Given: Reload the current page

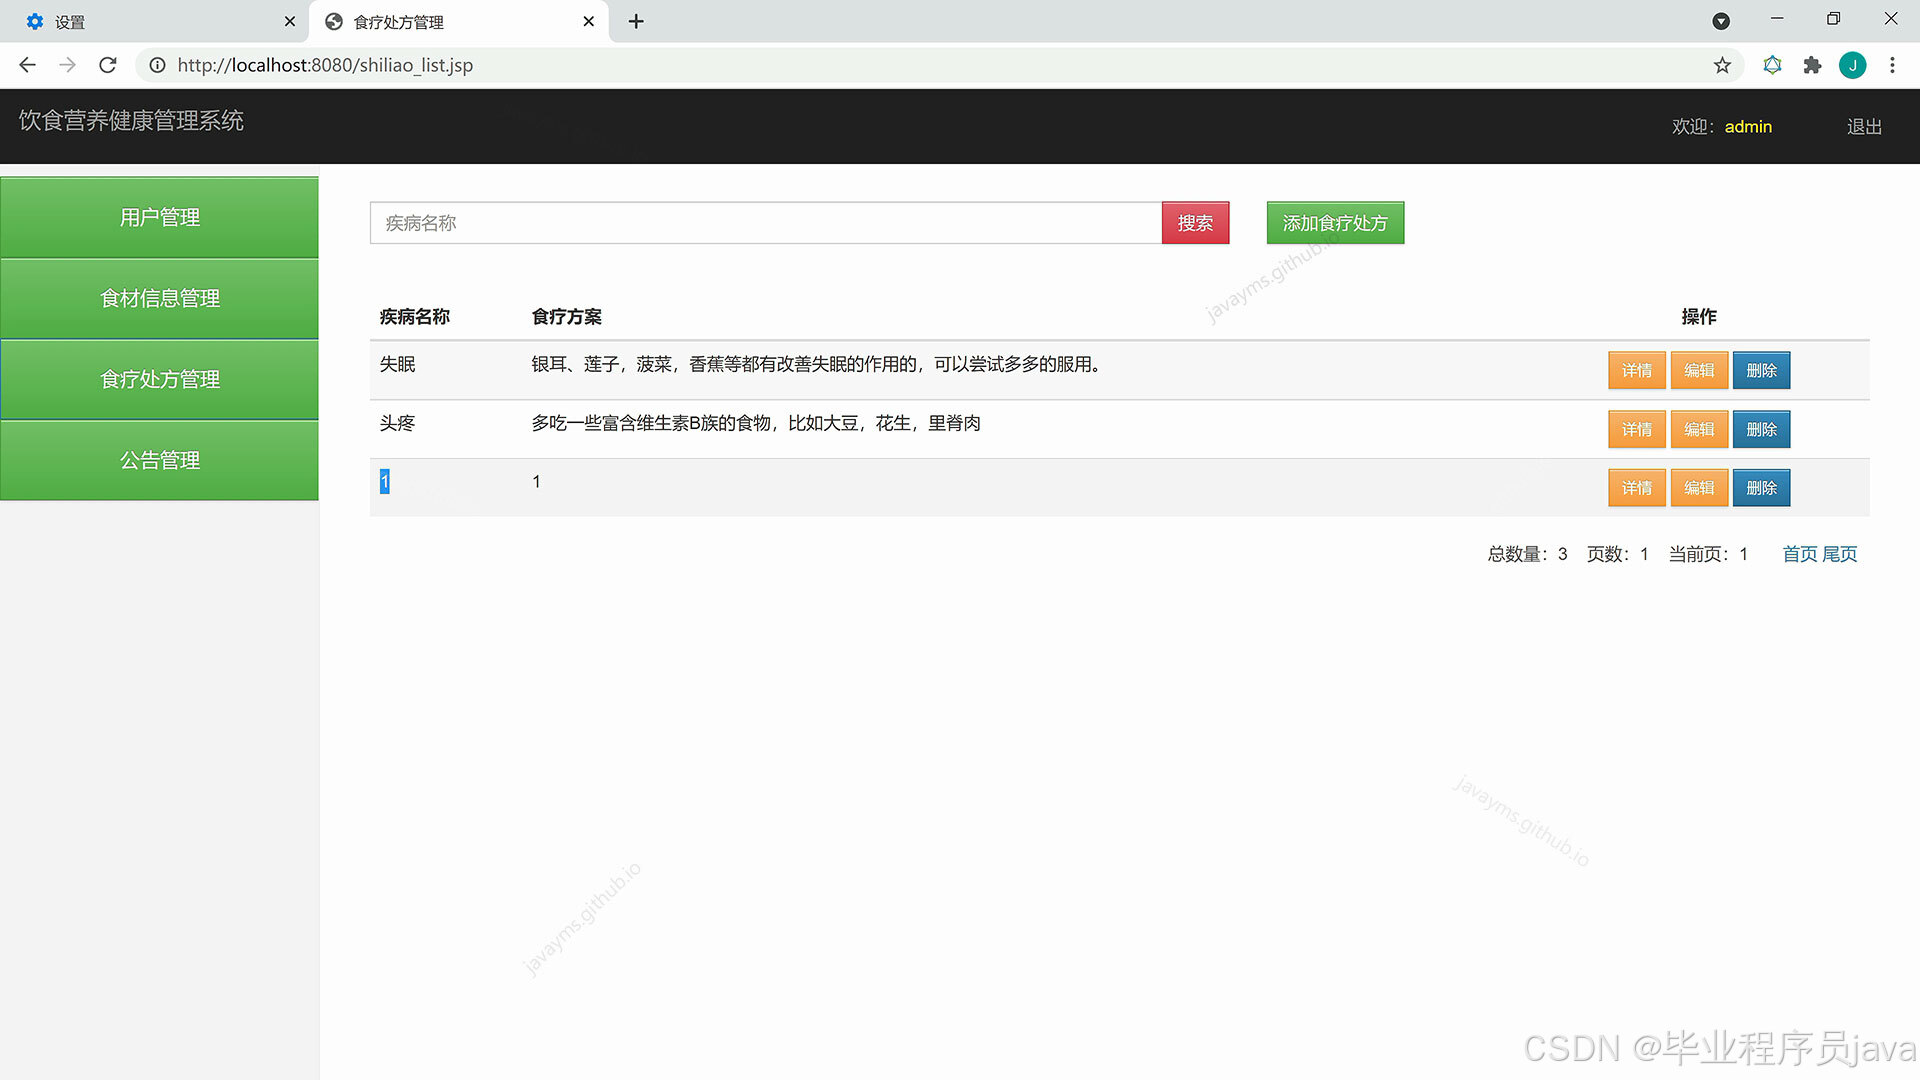Looking at the screenshot, I should coord(108,65).
